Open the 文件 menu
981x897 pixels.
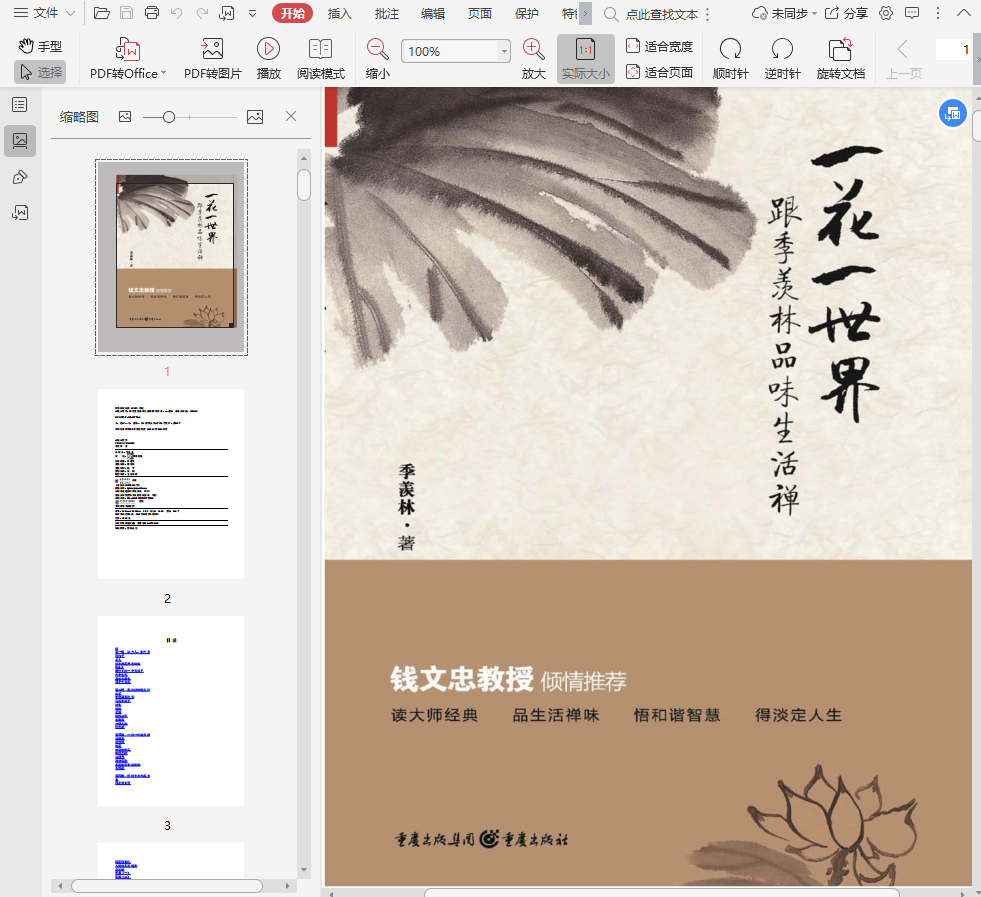point(44,13)
